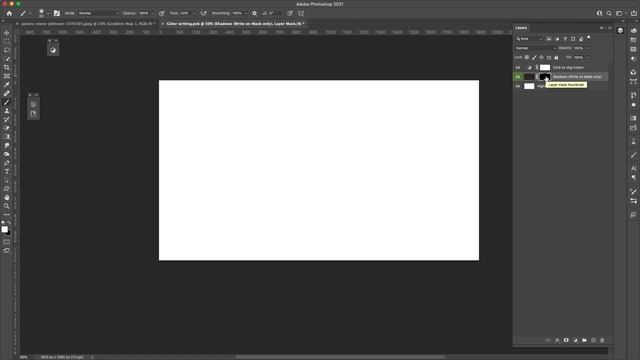
Task: Select the Healing Brush tool
Action: tap(7, 93)
